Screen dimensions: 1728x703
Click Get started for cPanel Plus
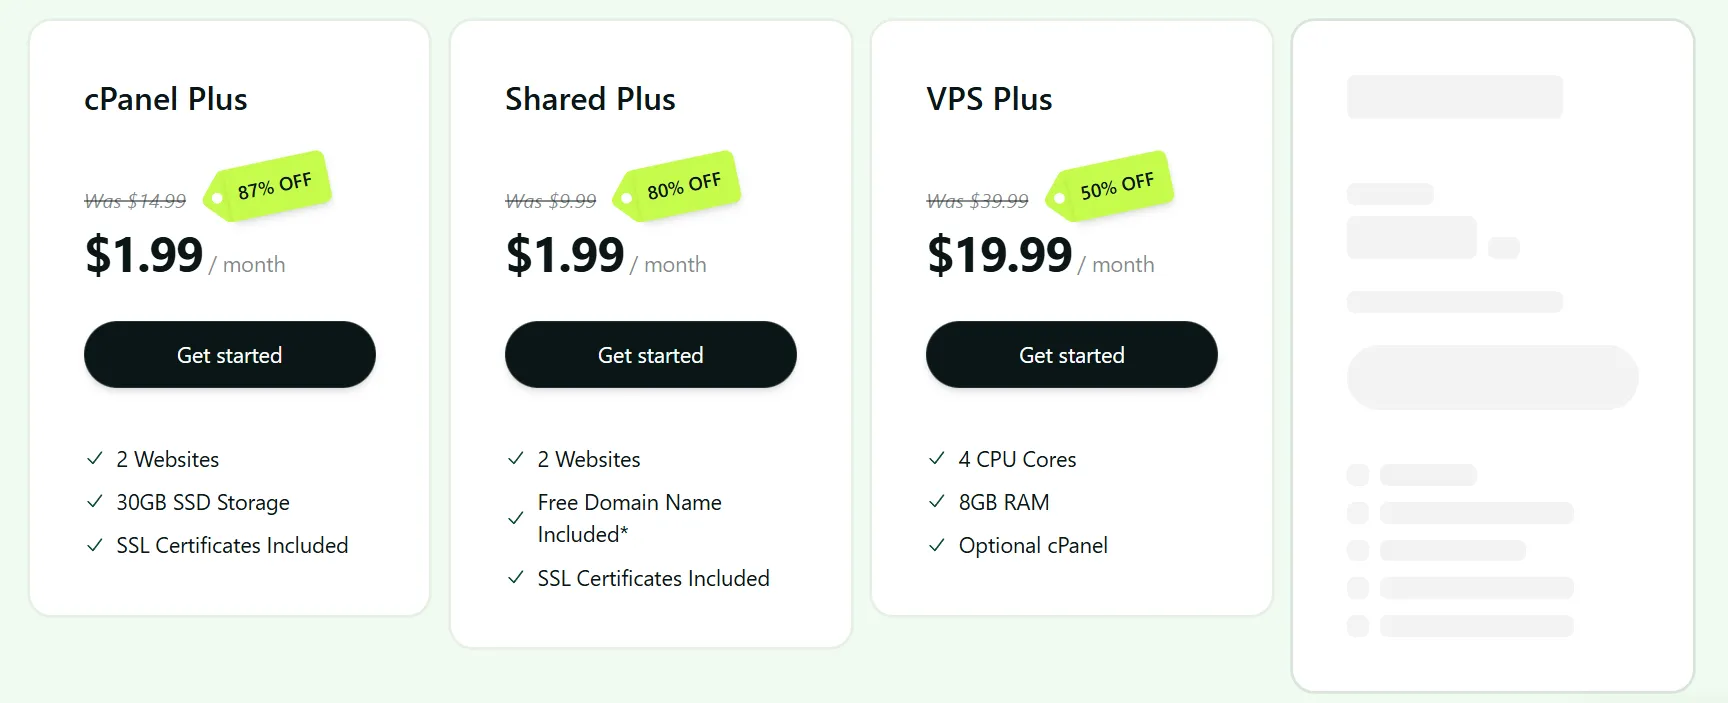coord(229,354)
